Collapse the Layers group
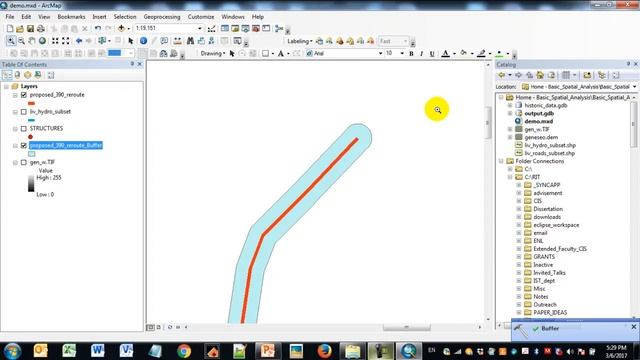This screenshot has height=360, width=640. click(6, 87)
